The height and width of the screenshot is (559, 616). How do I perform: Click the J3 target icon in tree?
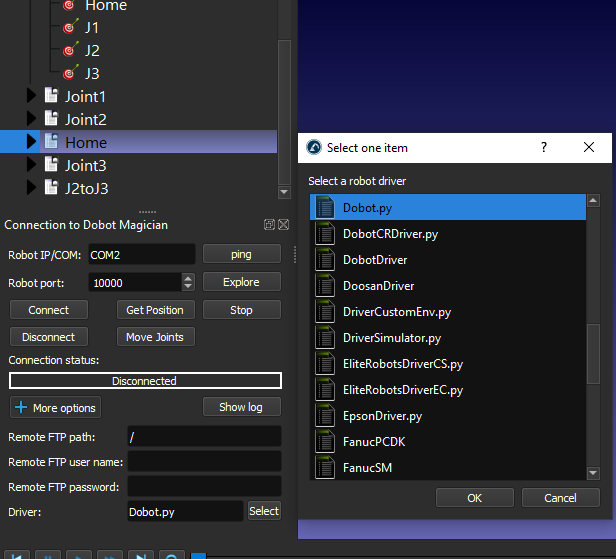coord(70,73)
